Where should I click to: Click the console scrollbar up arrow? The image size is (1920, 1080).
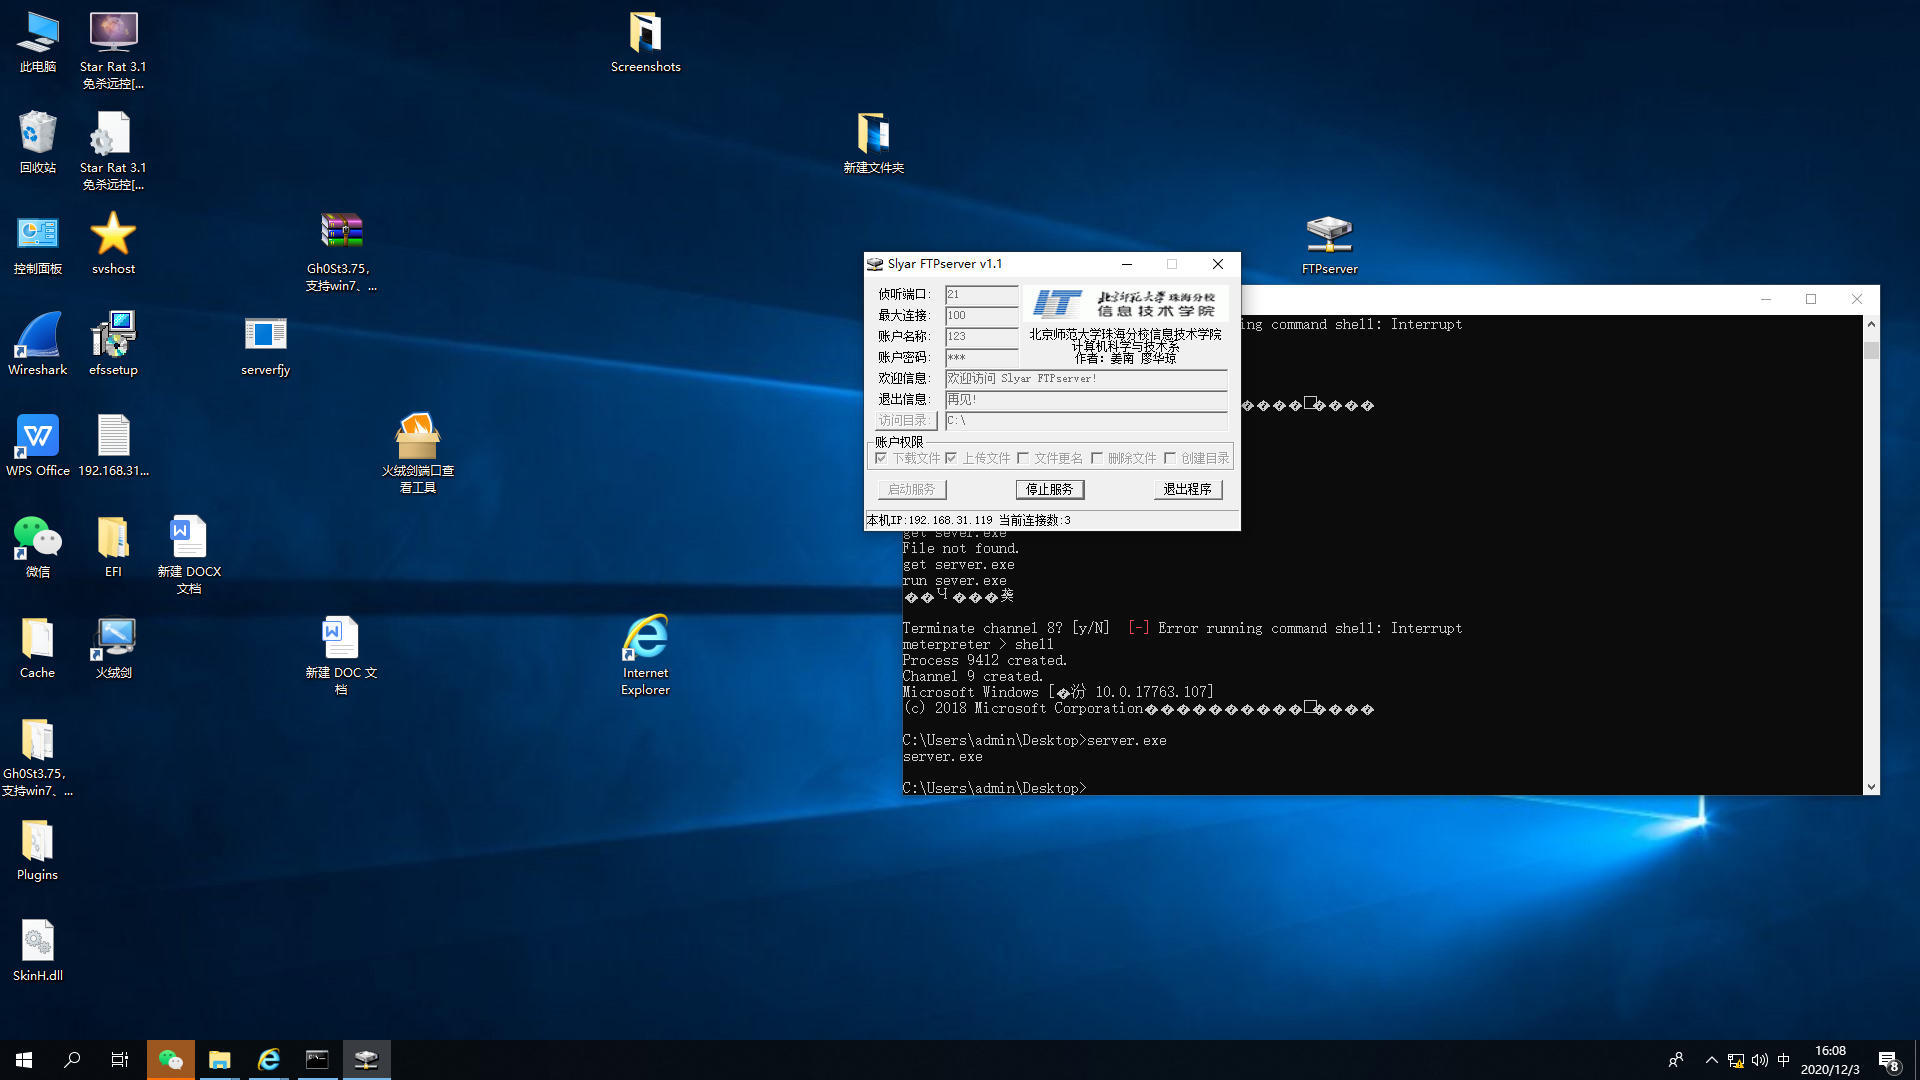pyautogui.click(x=1871, y=324)
